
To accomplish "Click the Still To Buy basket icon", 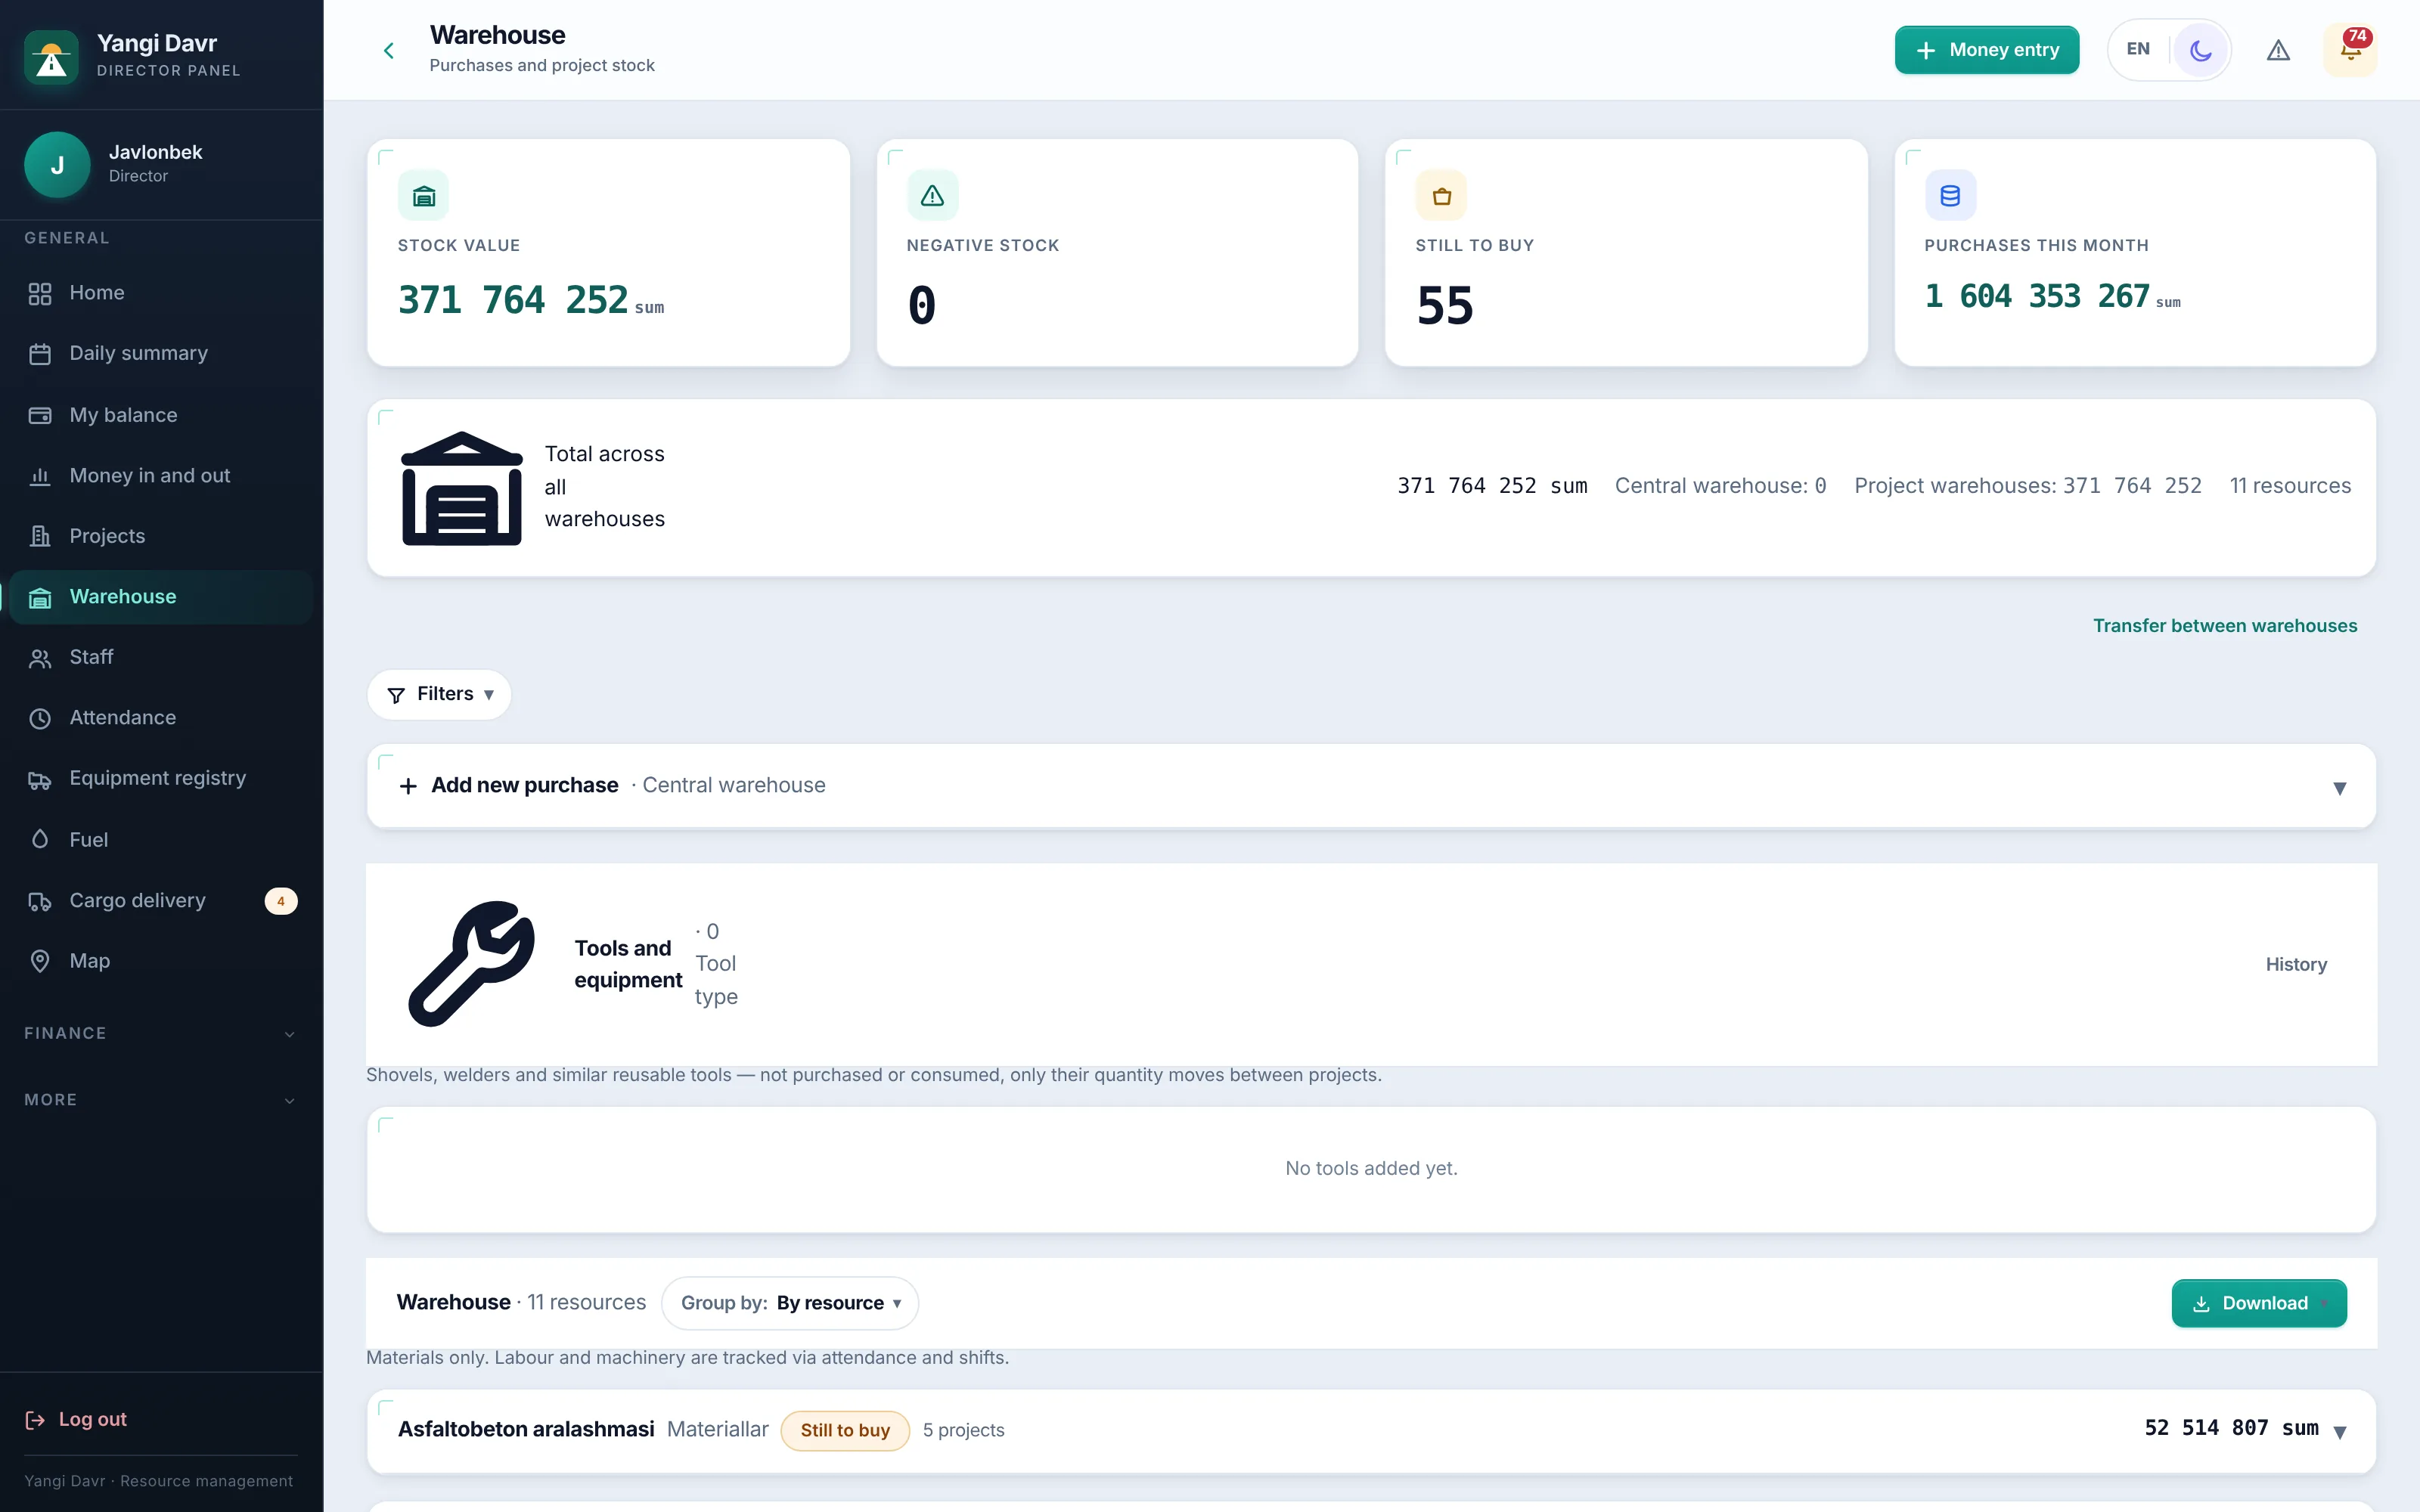I will [x=1441, y=195].
